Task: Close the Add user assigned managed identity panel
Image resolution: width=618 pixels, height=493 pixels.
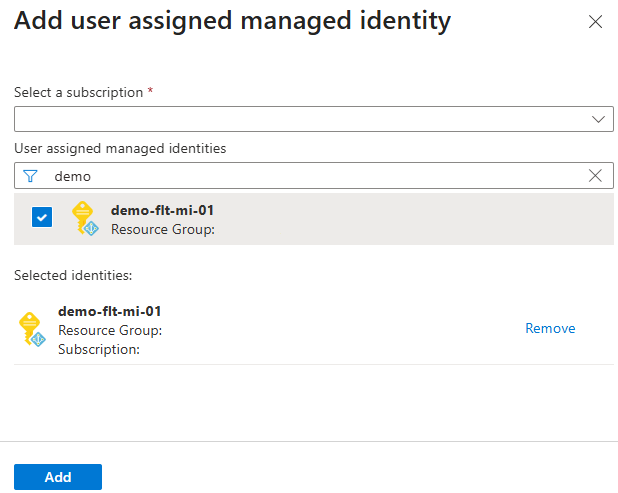Action: coord(596,21)
